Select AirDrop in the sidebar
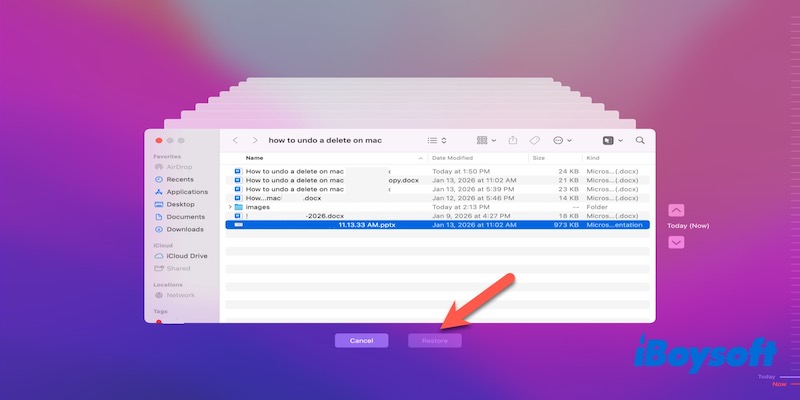 tap(177, 167)
